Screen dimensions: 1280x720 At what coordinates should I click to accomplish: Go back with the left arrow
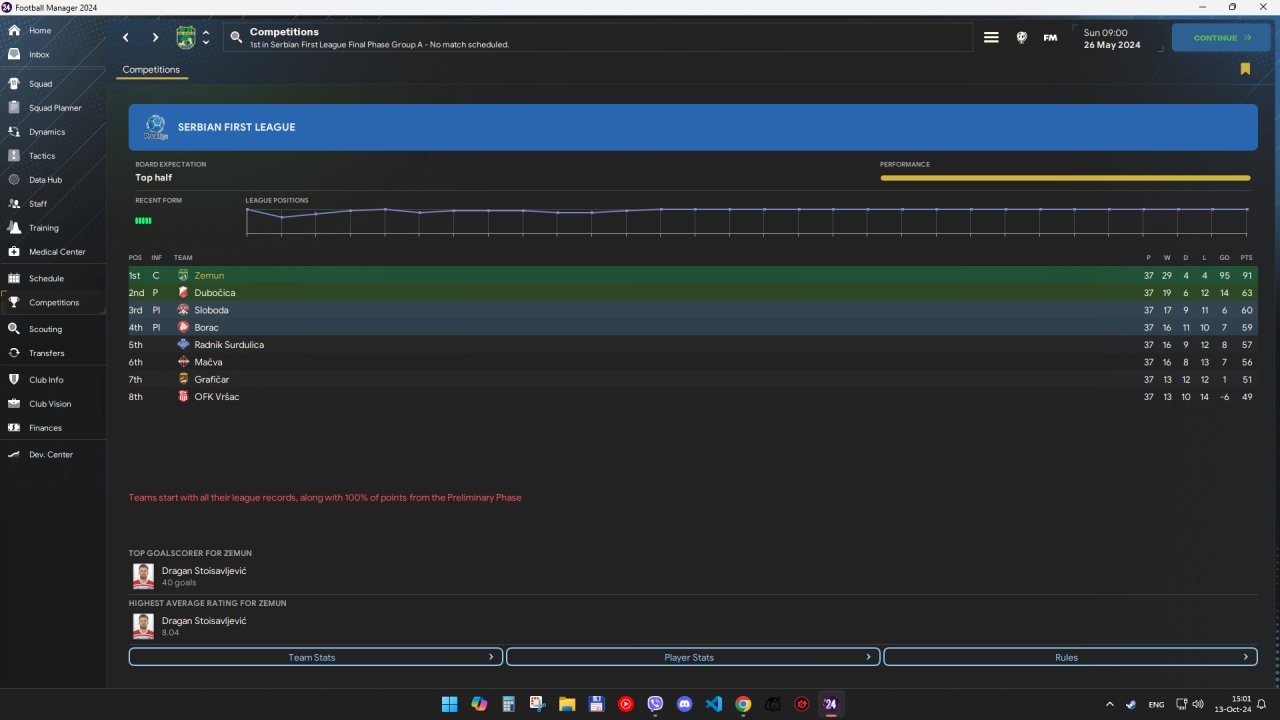[126, 38]
